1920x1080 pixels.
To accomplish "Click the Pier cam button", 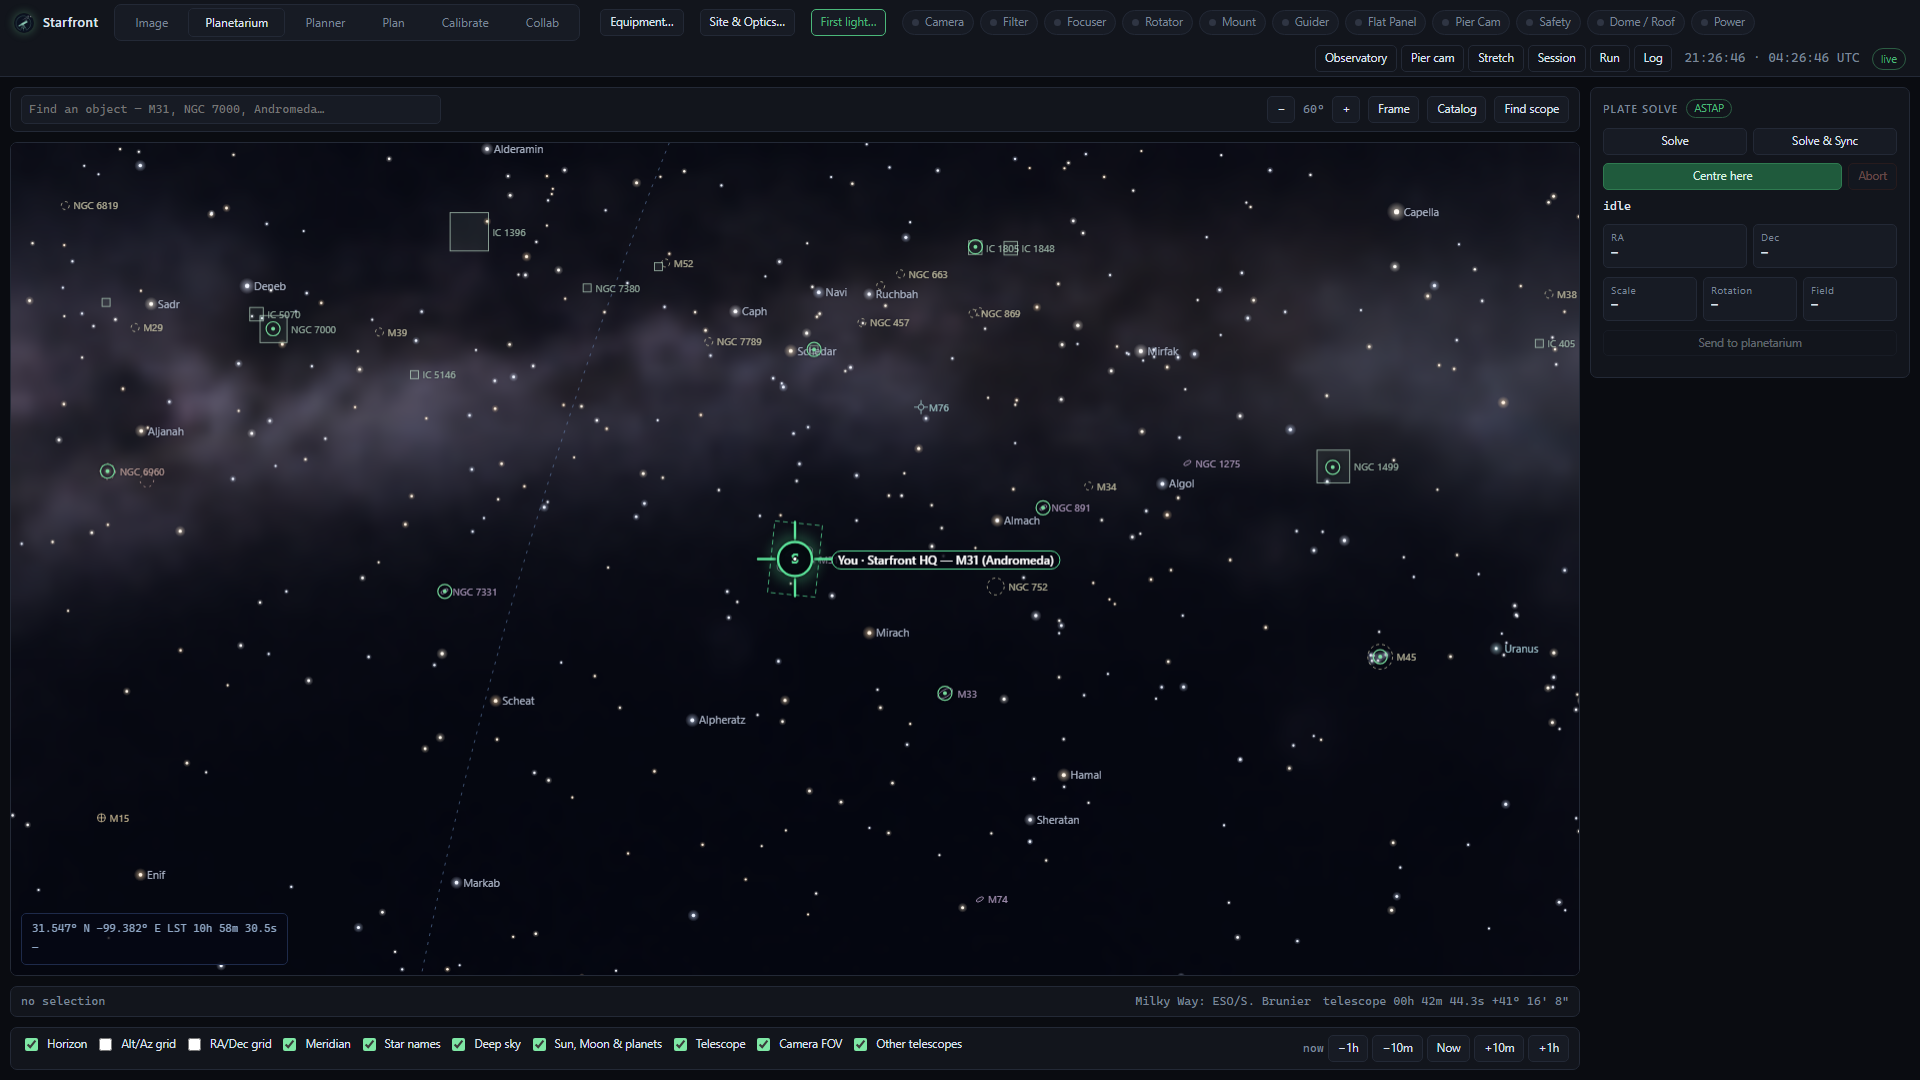I will tap(1432, 58).
